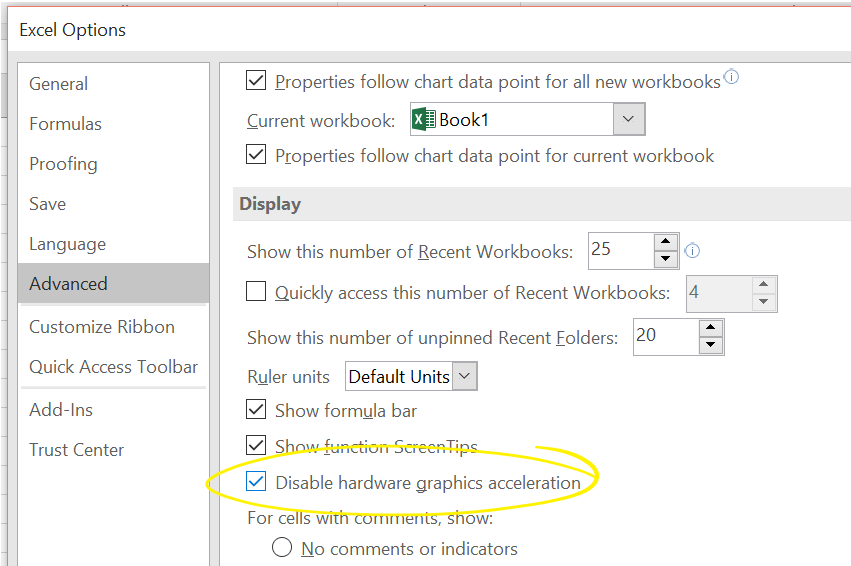Uncheck Disable hardware graphics acceleration
The height and width of the screenshot is (566, 851).
[x=257, y=483]
